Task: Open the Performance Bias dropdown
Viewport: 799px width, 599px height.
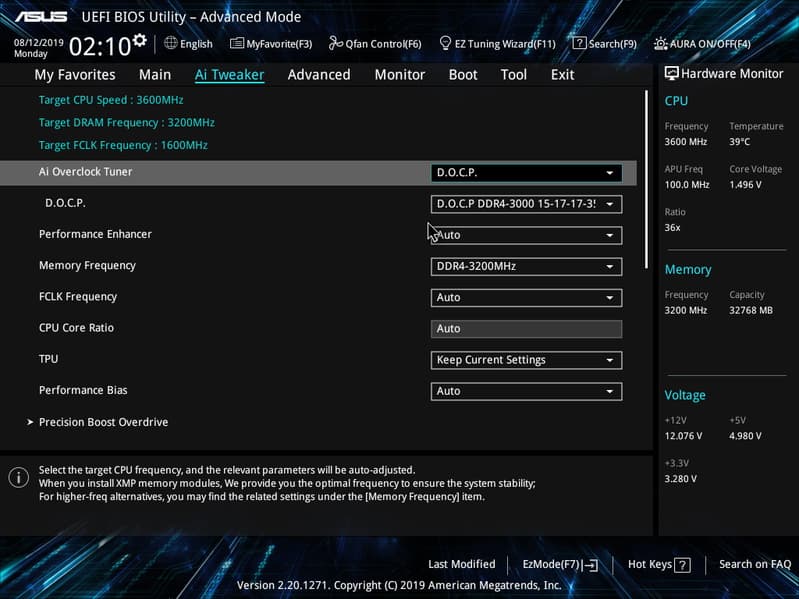Action: [526, 391]
